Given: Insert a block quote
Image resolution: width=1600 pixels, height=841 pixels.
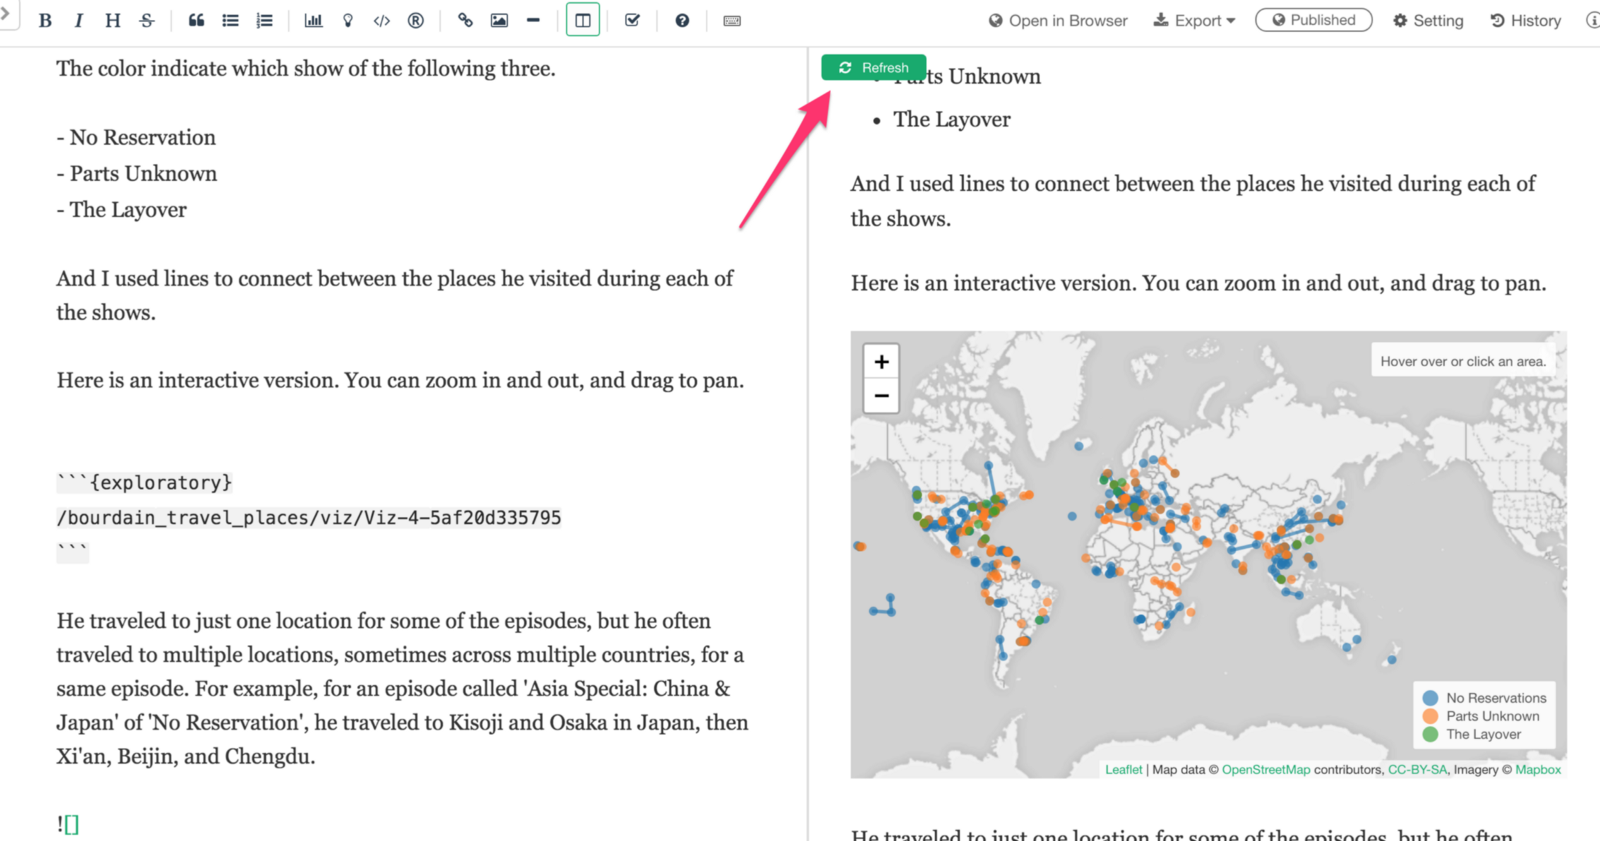Looking at the screenshot, I should pos(196,21).
